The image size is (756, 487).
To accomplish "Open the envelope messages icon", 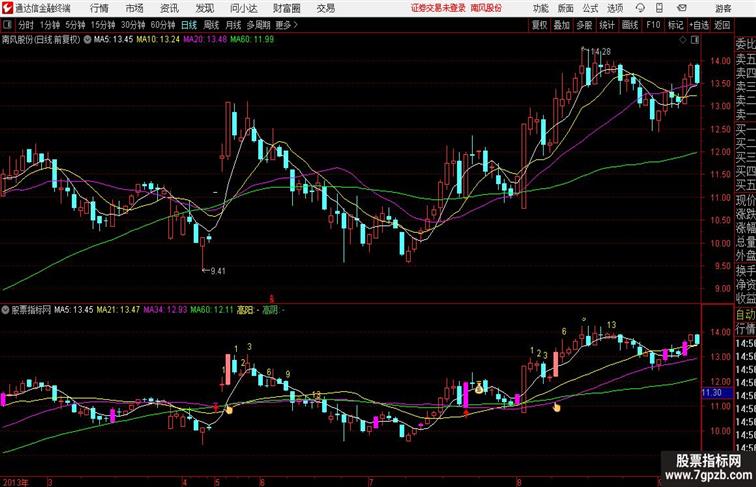I will point(682,8).
